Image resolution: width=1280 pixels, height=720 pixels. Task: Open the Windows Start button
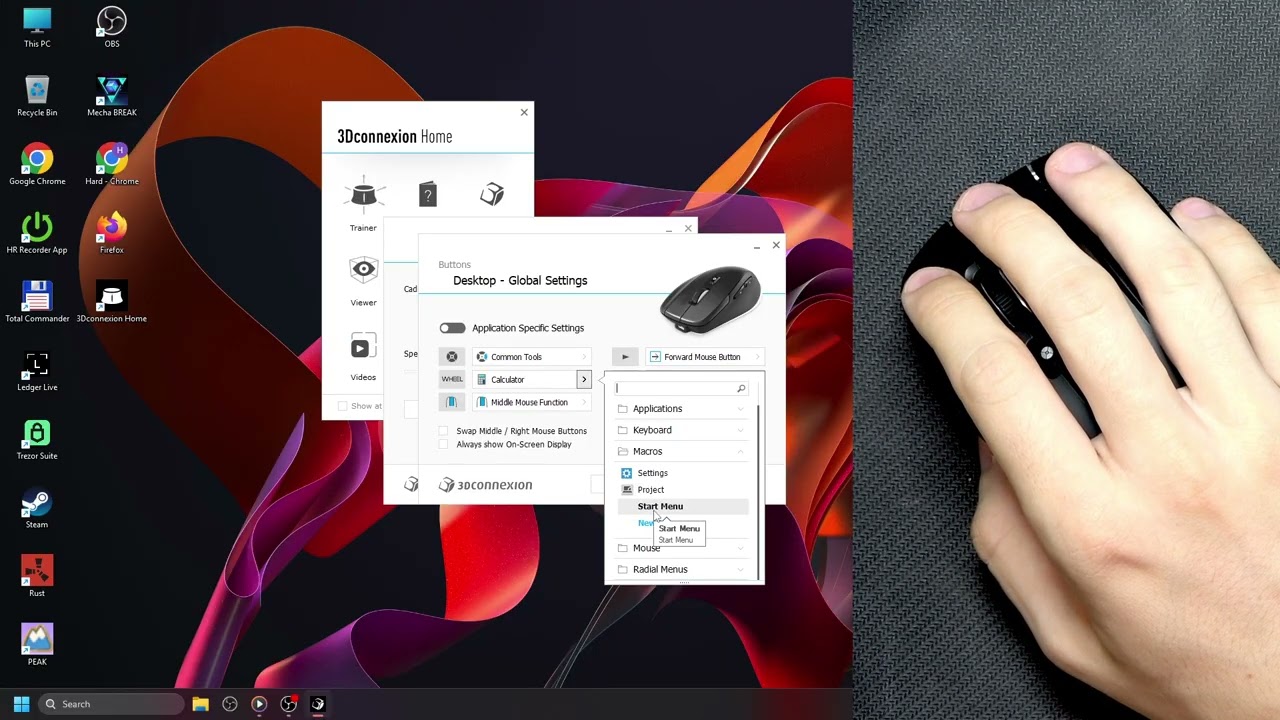tap(21, 704)
